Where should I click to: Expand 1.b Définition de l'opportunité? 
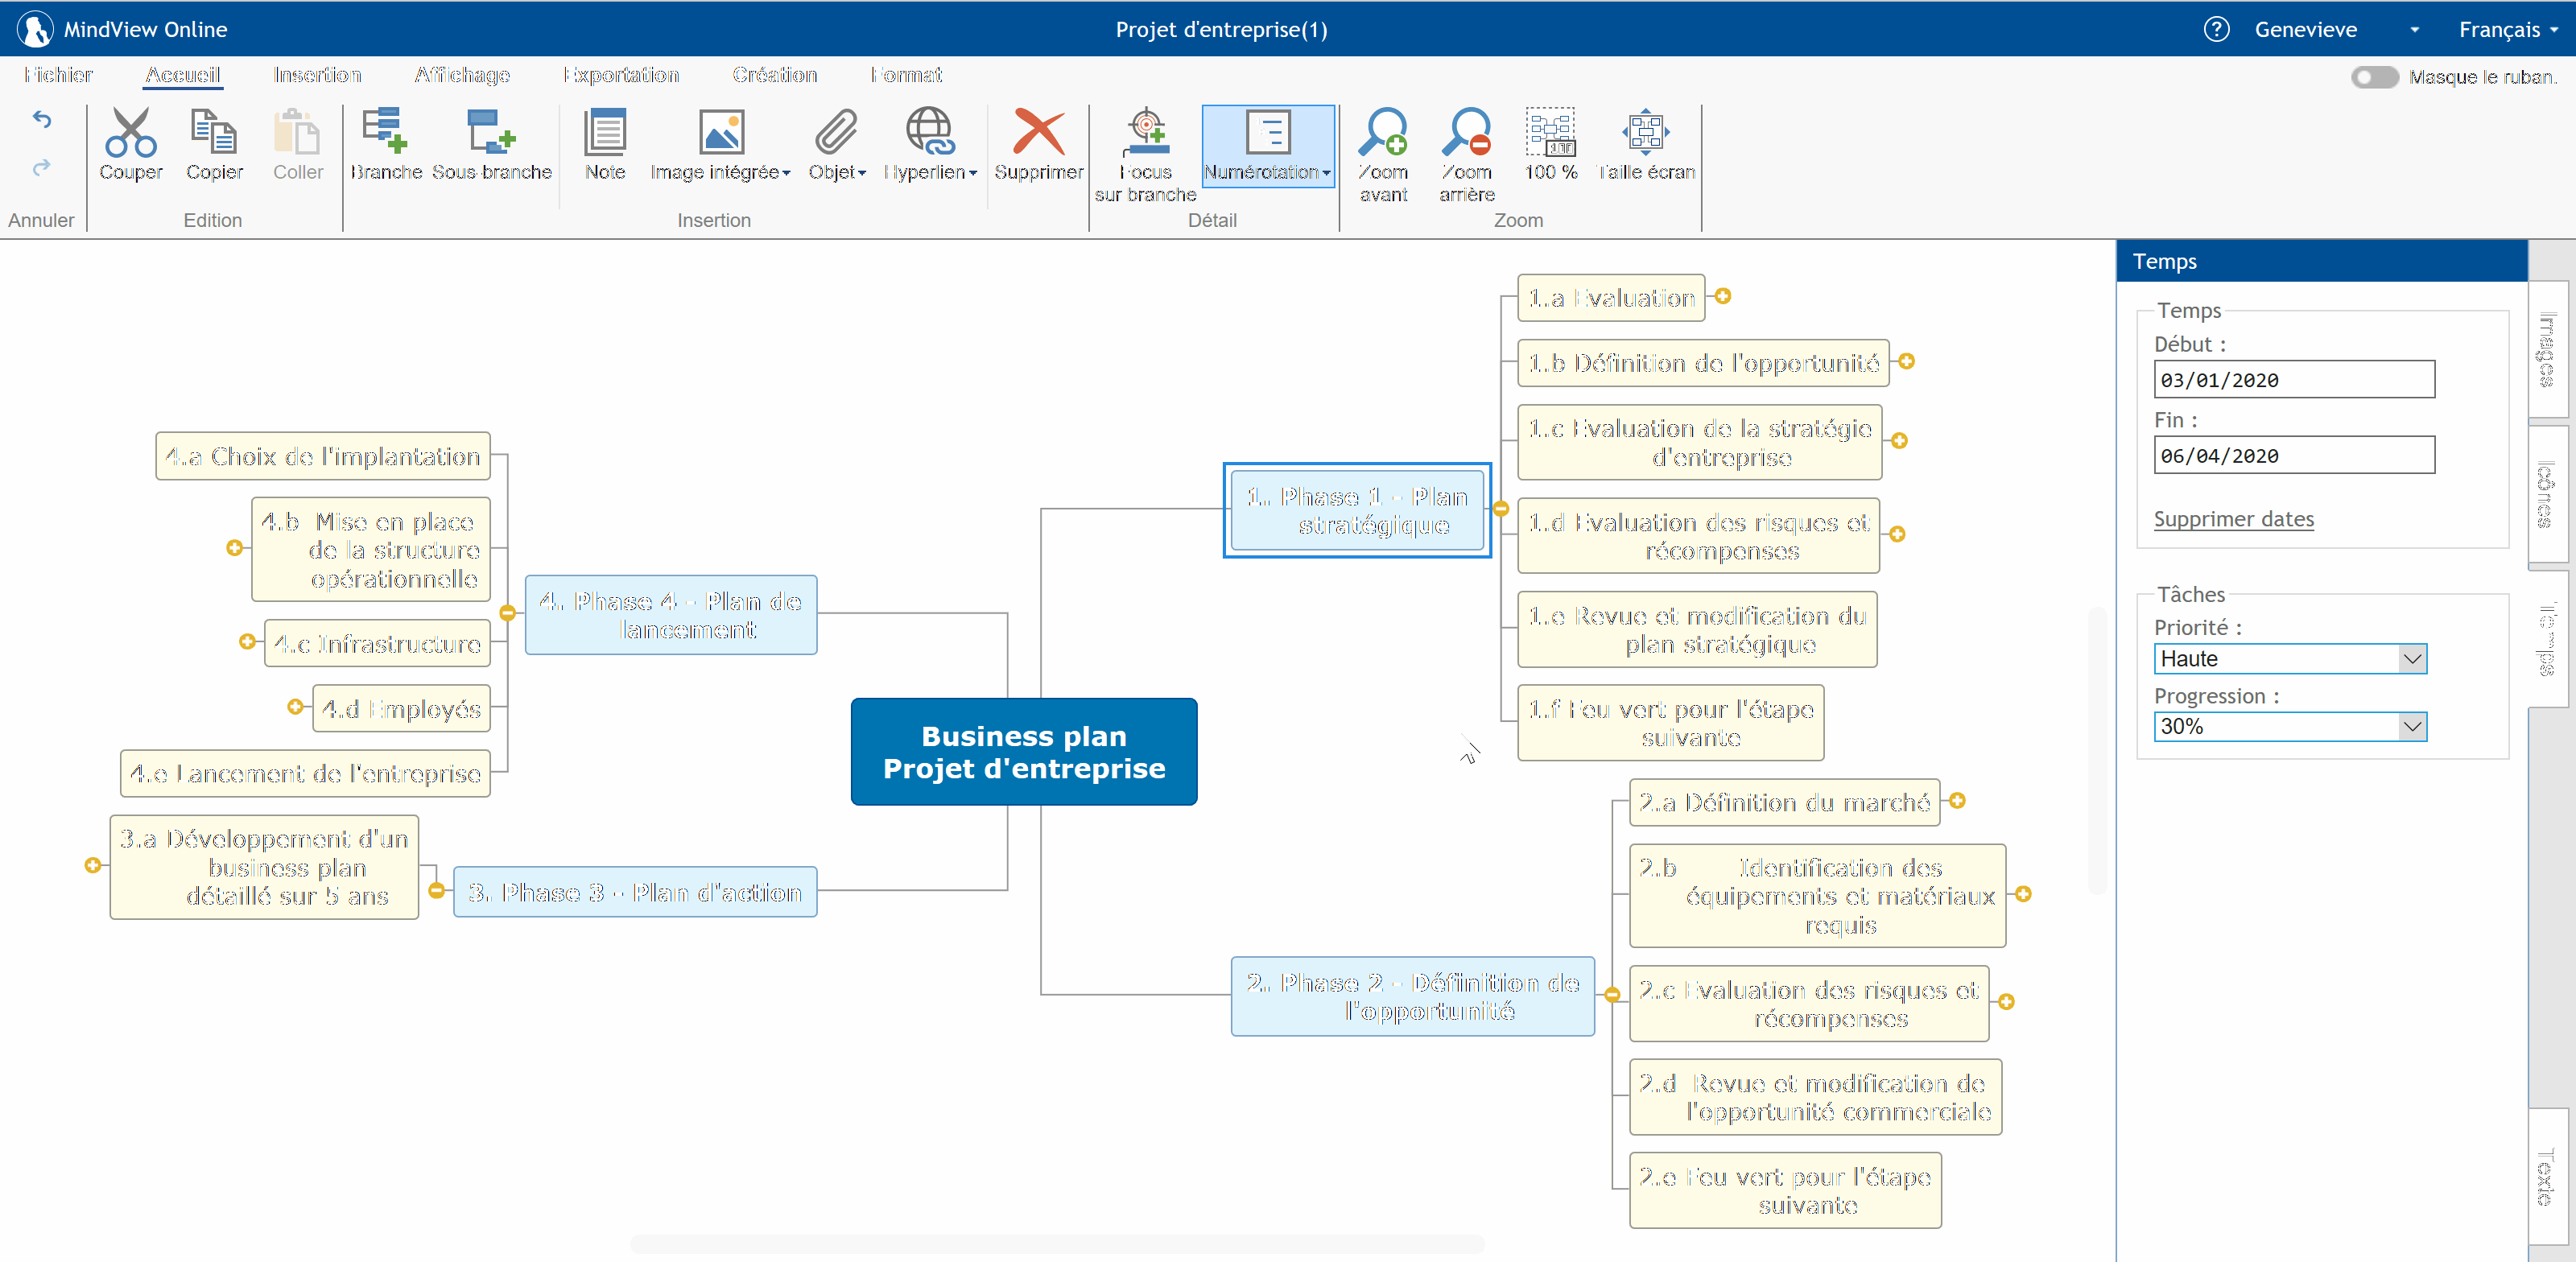point(1907,361)
